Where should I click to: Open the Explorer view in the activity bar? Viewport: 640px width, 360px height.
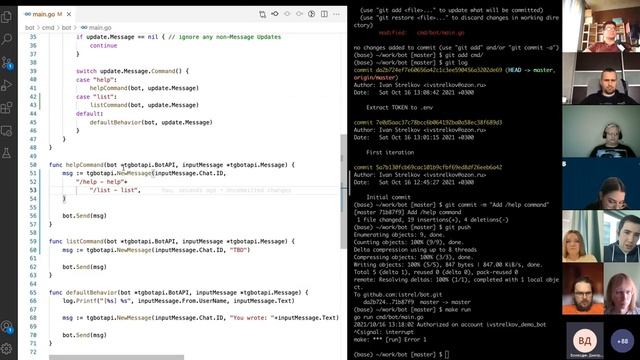click(7, 17)
